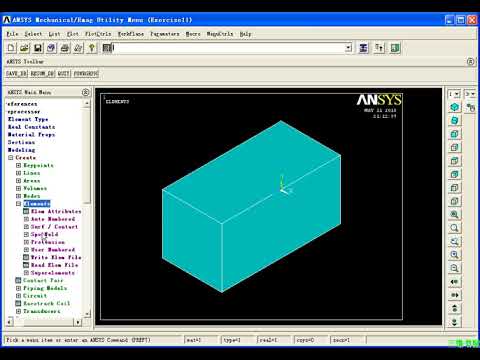This screenshot has height=360, width=480.
Task: Open the Plot menu
Action: 73,34
